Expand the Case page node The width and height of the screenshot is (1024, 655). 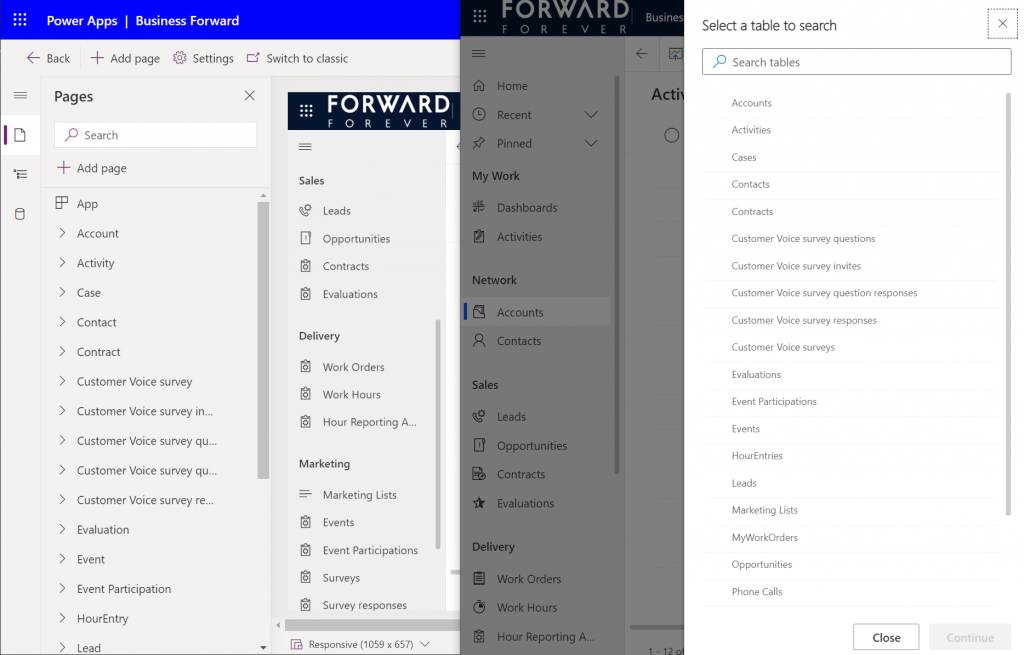coord(62,292)
